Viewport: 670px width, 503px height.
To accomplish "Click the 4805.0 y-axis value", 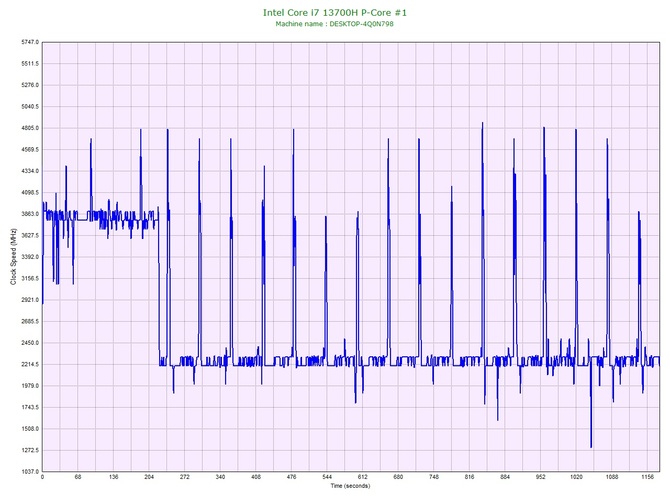I will pyautogui.click(x=30, y=128).
